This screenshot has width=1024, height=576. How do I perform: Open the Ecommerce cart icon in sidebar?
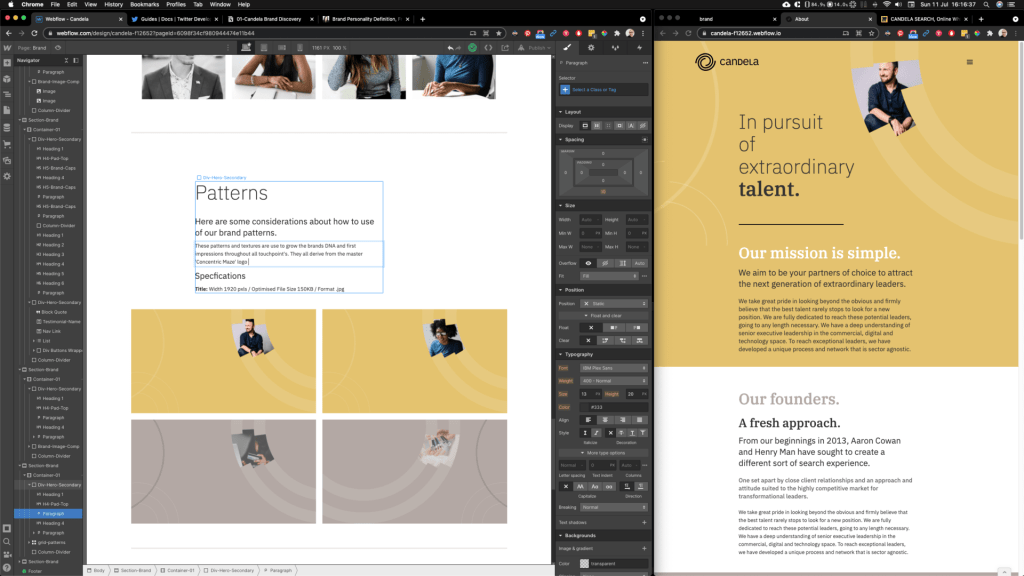7,144
